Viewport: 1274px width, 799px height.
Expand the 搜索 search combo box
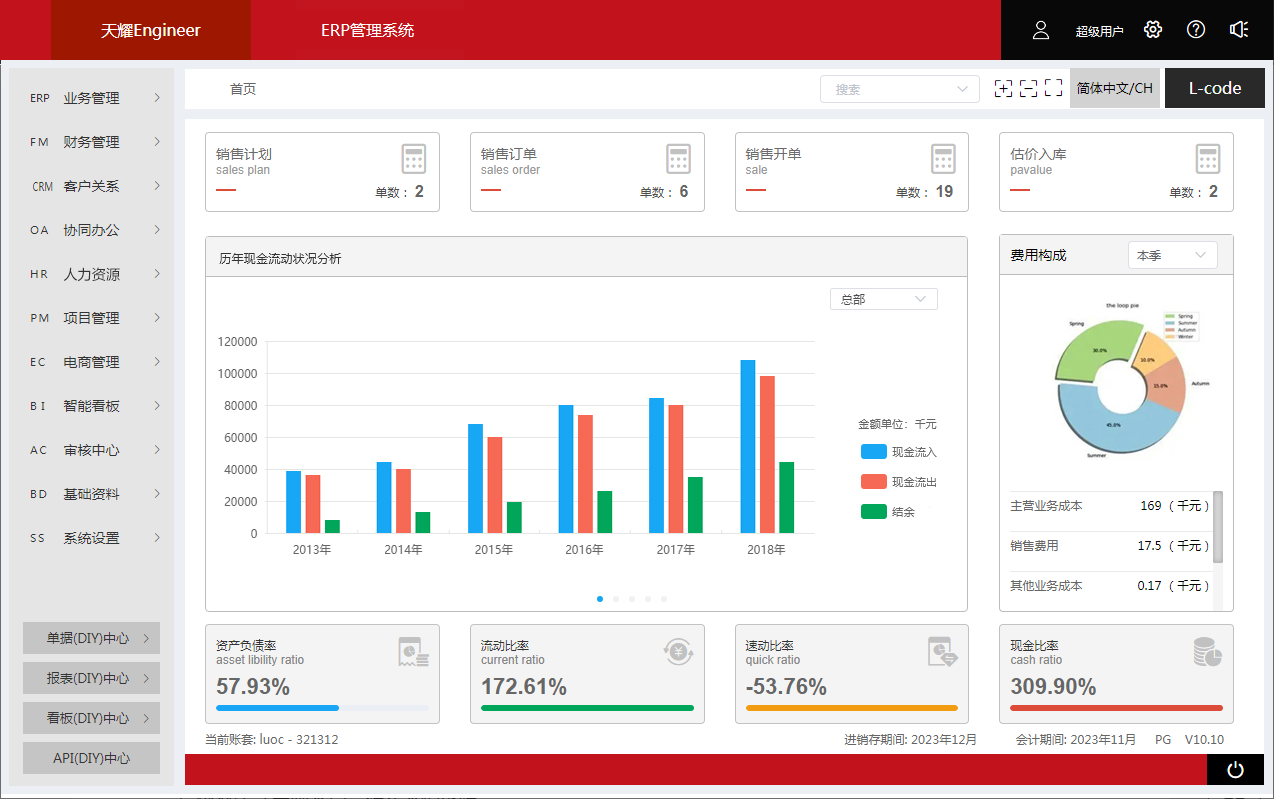tap(899, 89)
